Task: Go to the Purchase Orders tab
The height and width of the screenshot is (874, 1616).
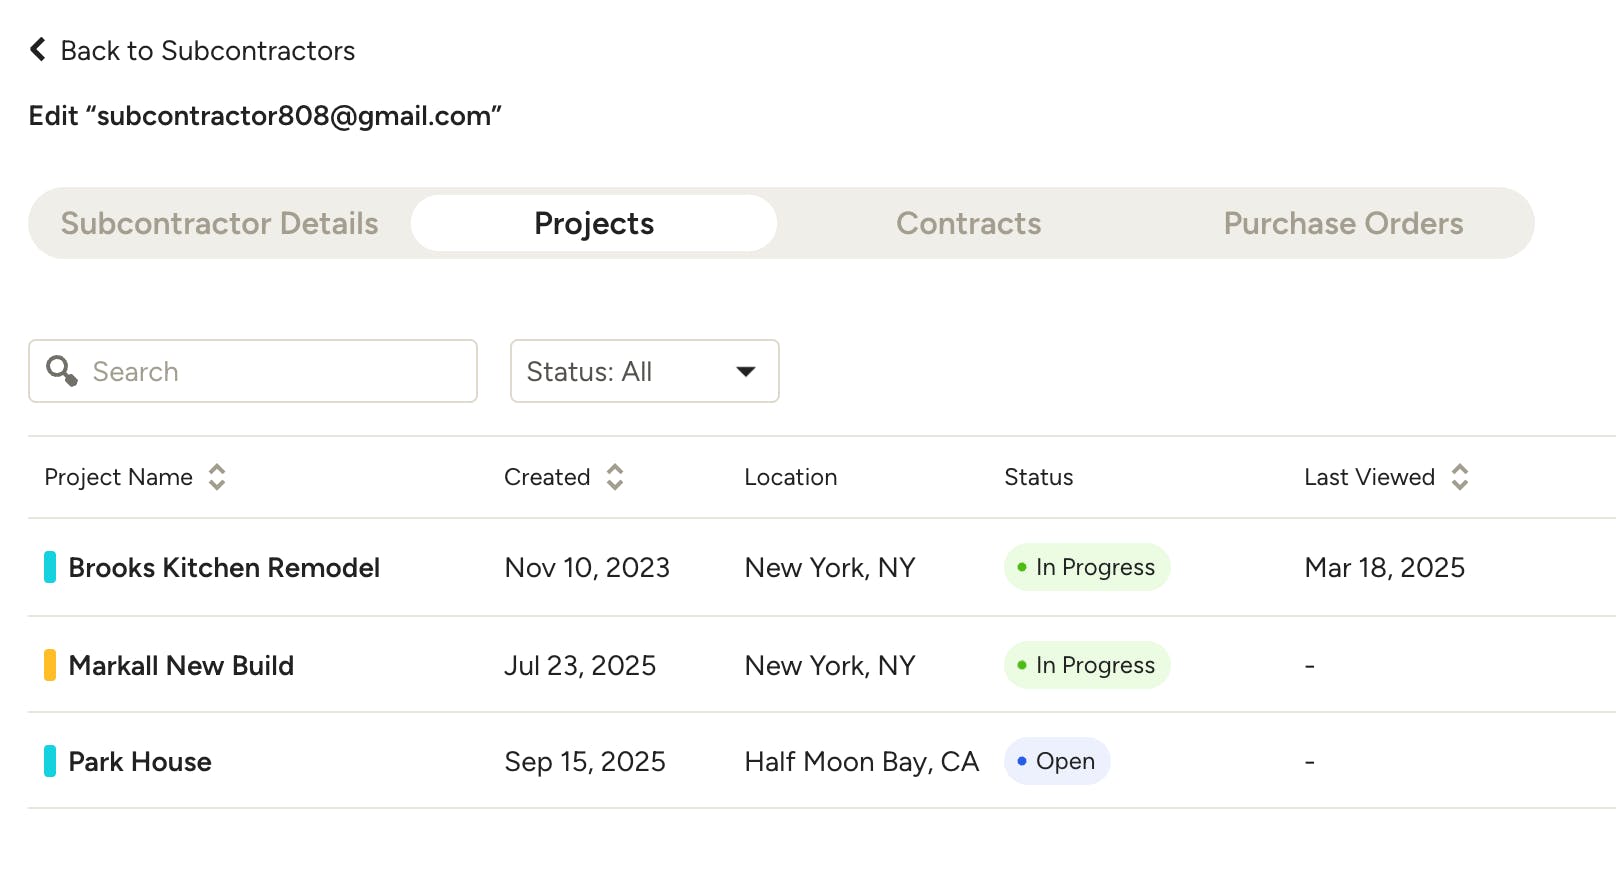Action: [1343, 223]
